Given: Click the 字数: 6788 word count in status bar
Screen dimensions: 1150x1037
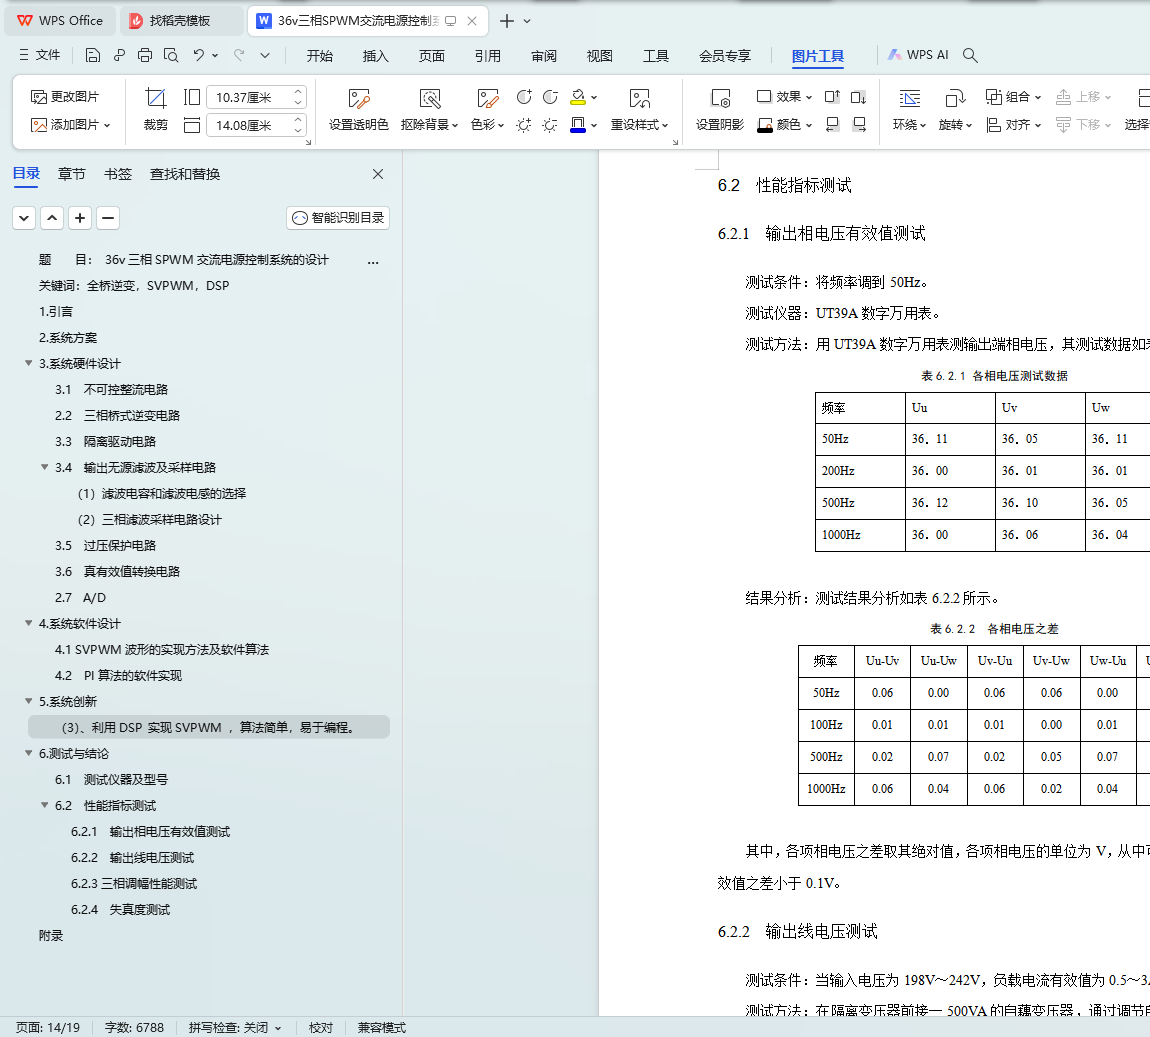Looking at the screenshot, I should tap(134, 1027).
